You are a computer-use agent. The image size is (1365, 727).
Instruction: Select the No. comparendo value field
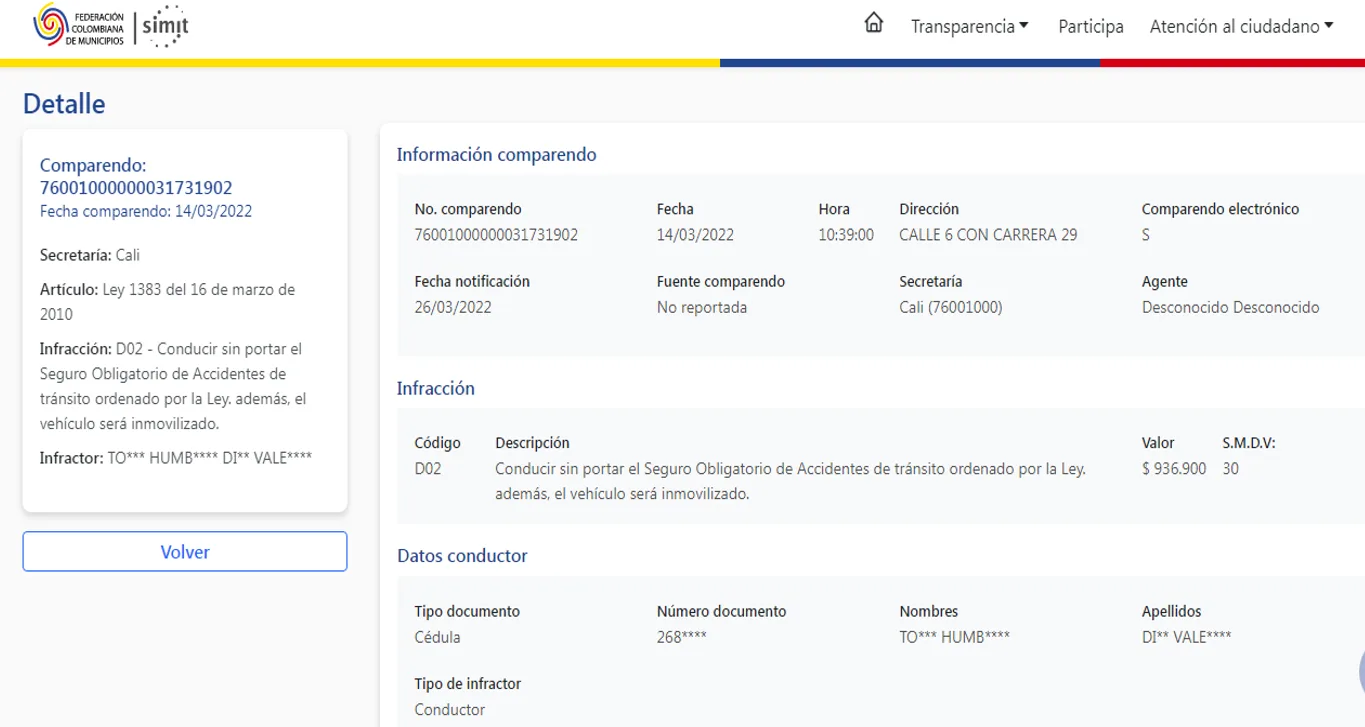click(x=496, y=235)
